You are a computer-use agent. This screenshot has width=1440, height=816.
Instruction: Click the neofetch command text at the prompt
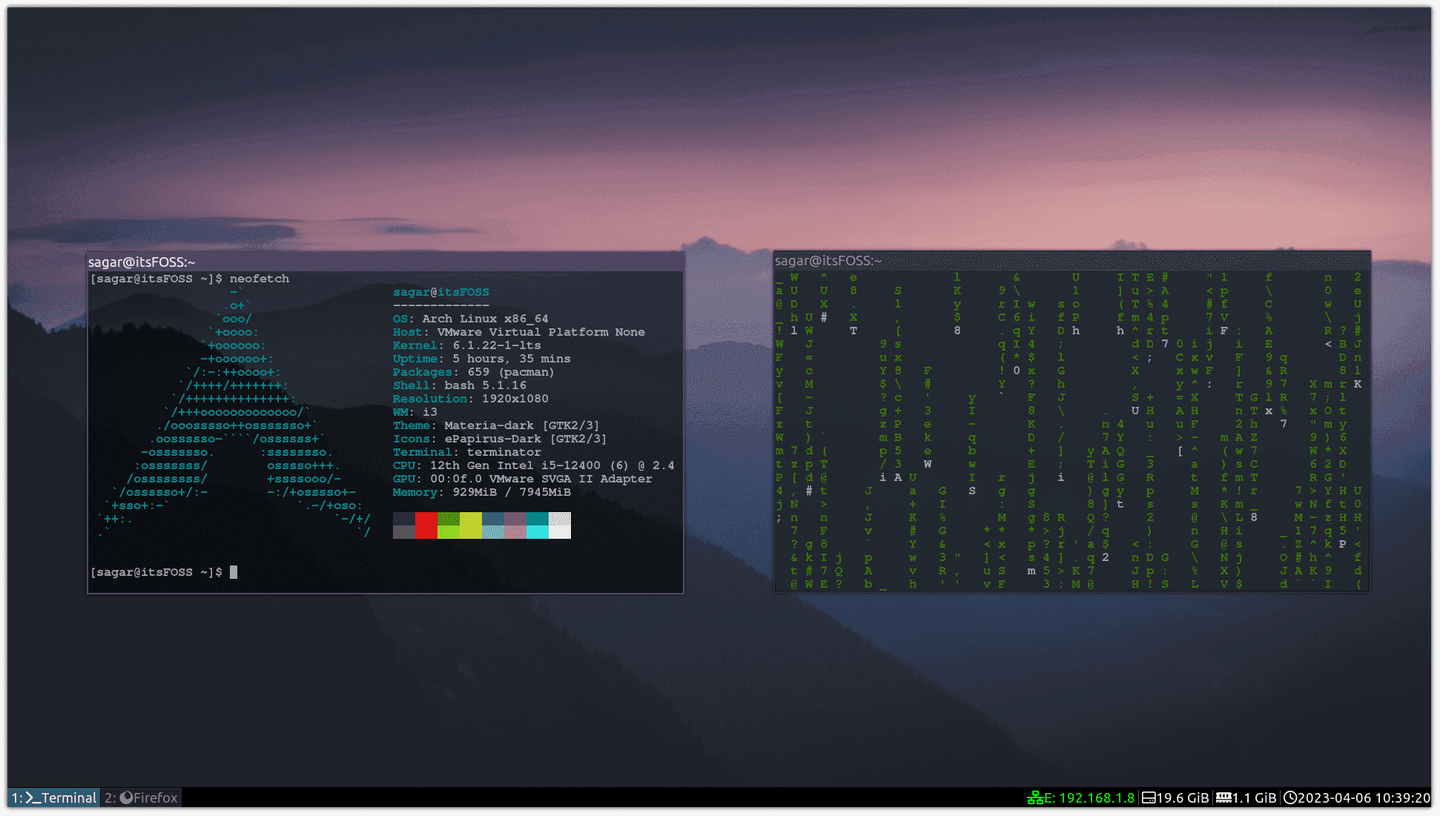(x=259, y=278)
